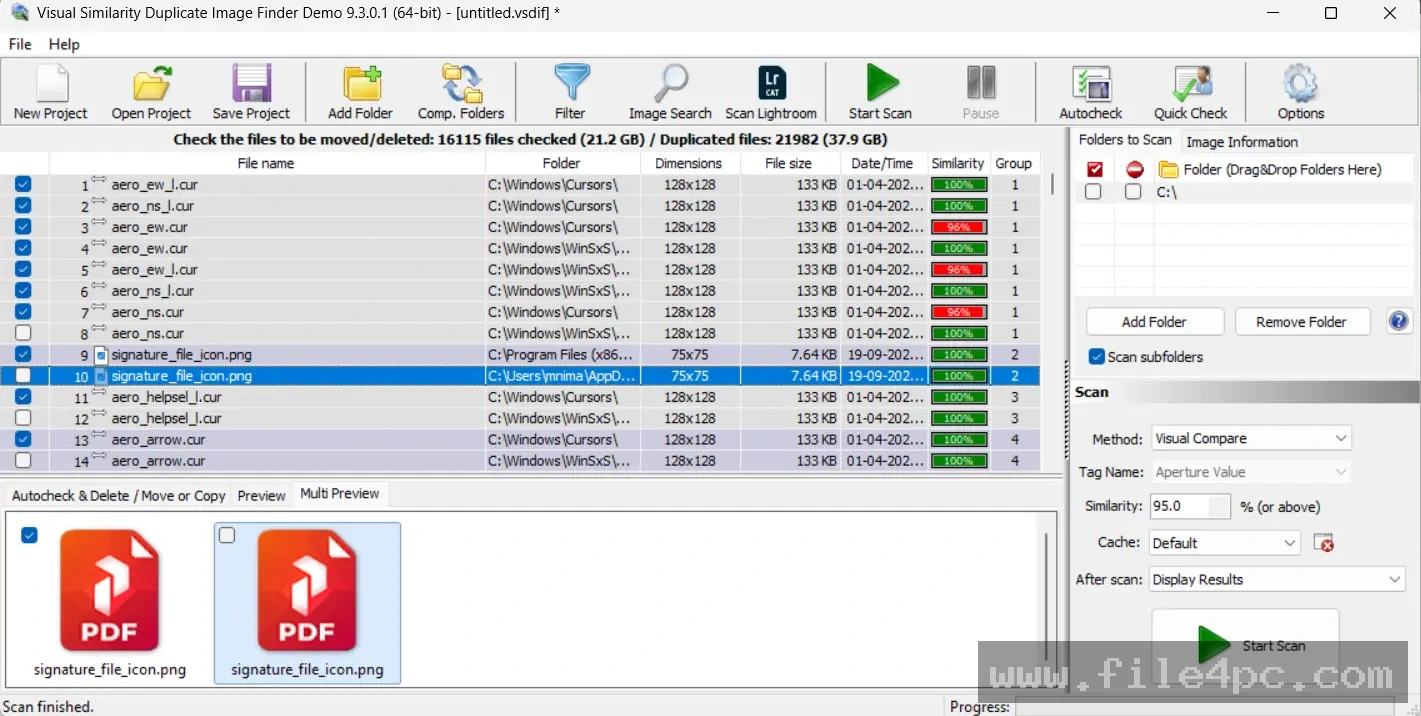Click the Remove Folder button
This screenshot has height=716, width=1421.
(1301, 322)
